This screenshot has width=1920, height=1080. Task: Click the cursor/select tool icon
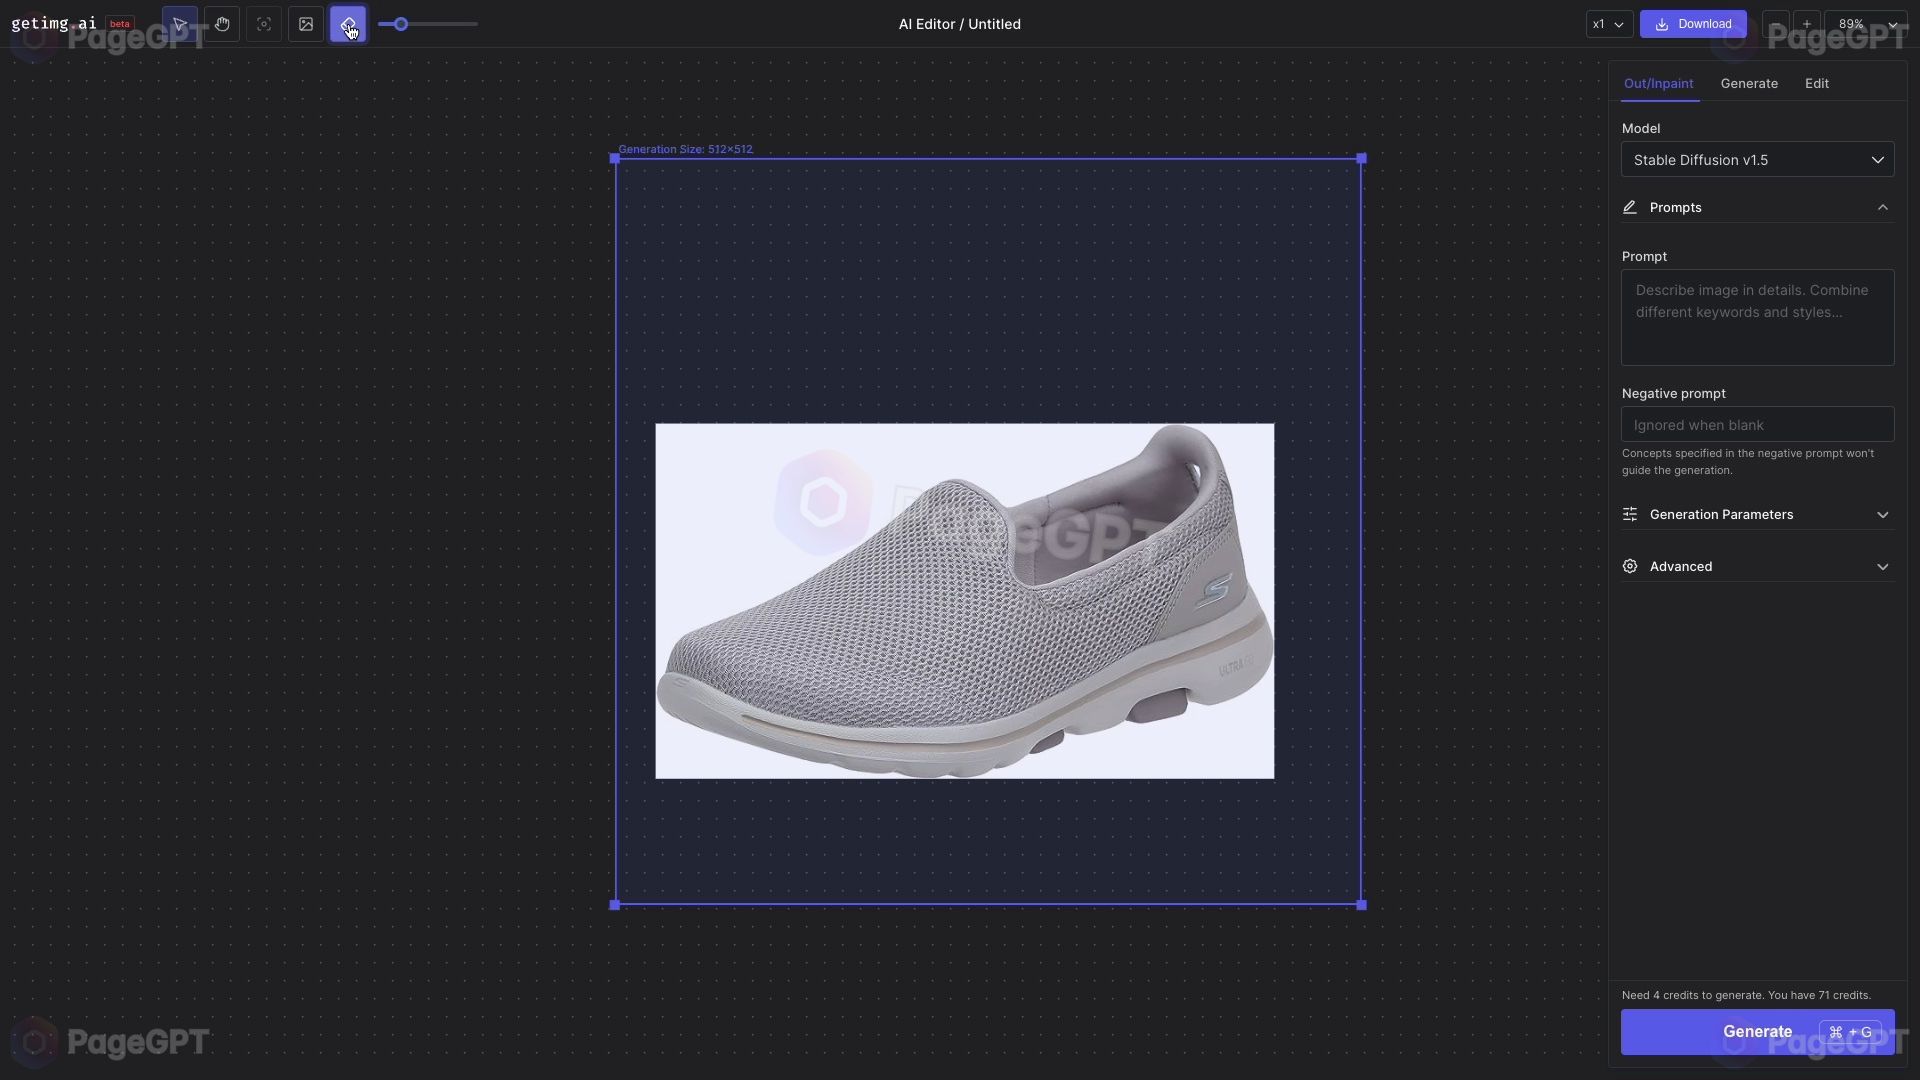(x=179, y=24)
